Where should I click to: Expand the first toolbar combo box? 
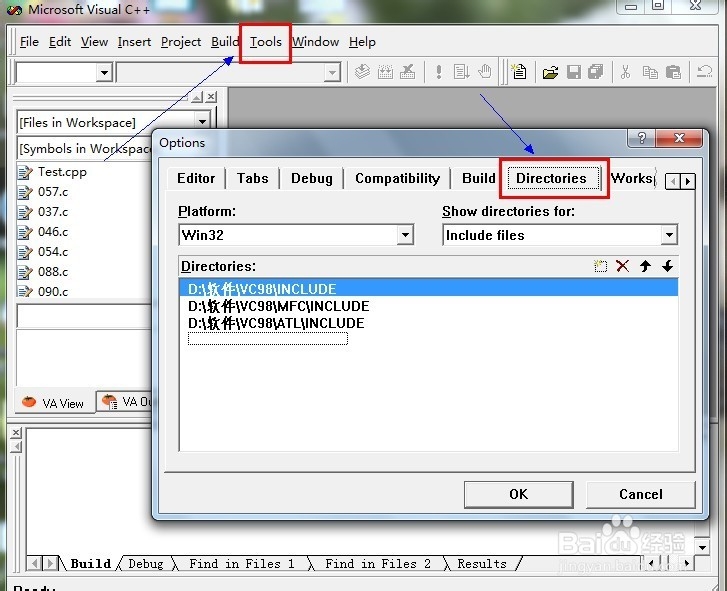point(104,73)
